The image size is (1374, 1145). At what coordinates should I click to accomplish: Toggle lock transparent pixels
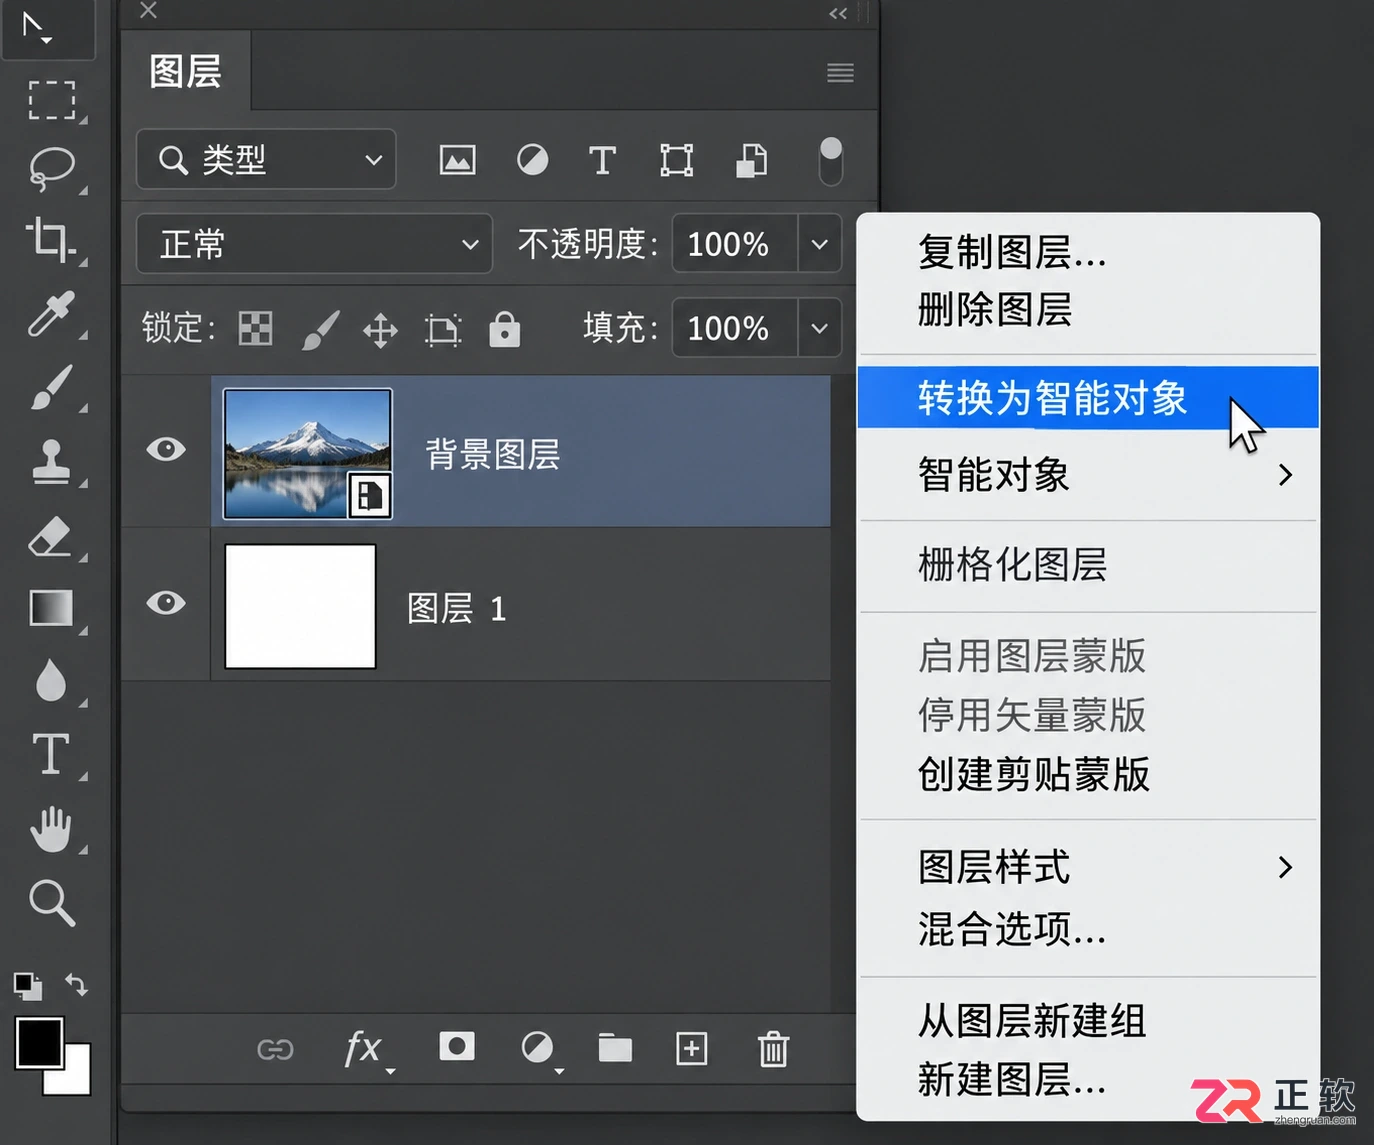point(256,328)
